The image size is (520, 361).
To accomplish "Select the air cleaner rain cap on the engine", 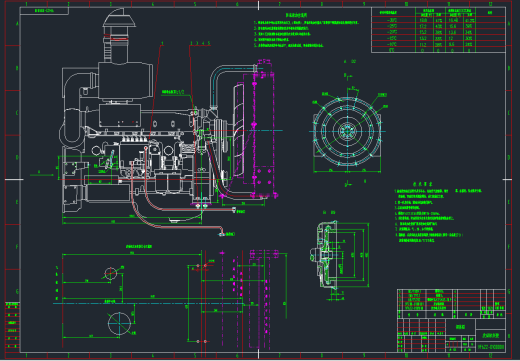I will pos(119,18).
